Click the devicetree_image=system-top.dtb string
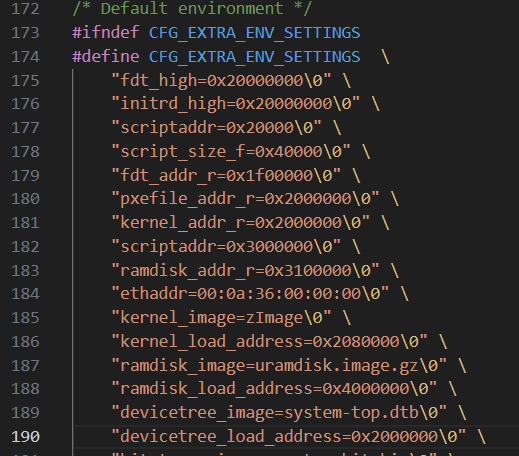519x456 pixels. [279, 413]
